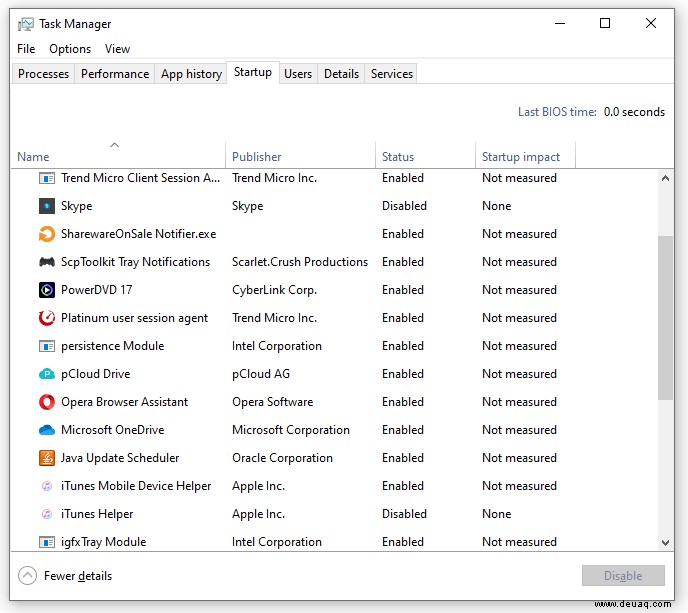Image resolution: width=688 pixels, height=613 pixels.
Task: Select ShareWareOnSale Notifier.exe entry
Action: coord(139,234)
